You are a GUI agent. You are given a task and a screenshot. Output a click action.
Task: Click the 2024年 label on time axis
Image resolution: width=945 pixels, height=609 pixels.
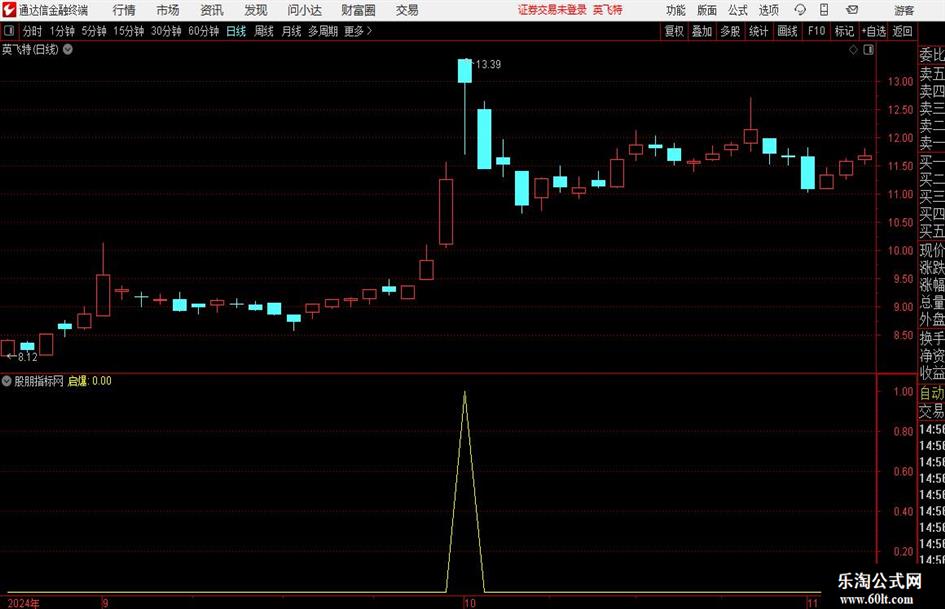coord(24,603)
